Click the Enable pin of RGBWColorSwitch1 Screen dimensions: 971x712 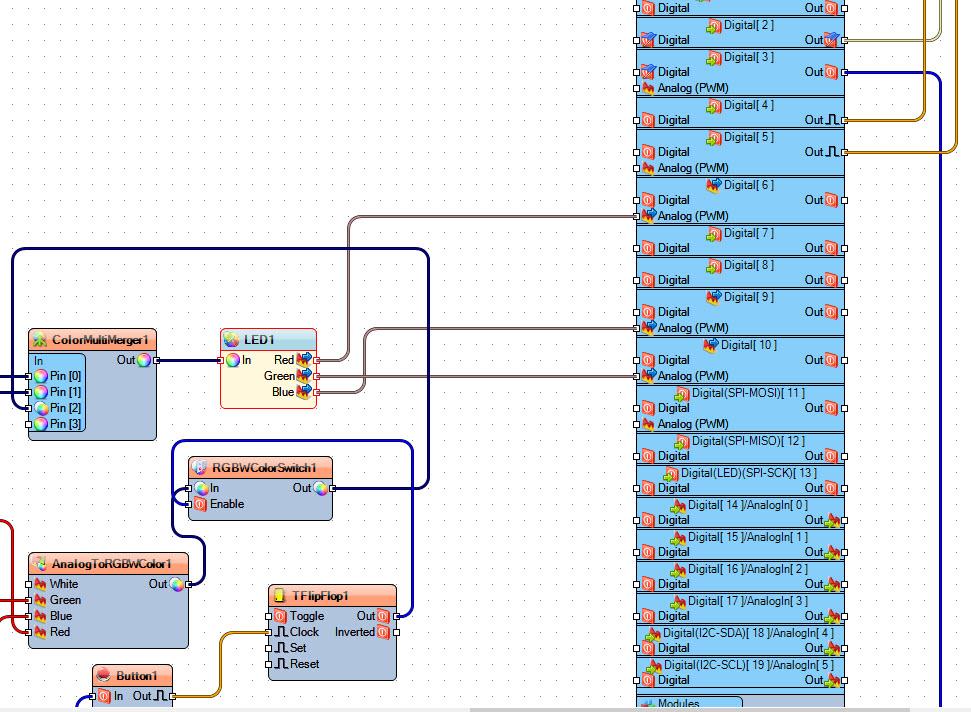coord(188,504)
